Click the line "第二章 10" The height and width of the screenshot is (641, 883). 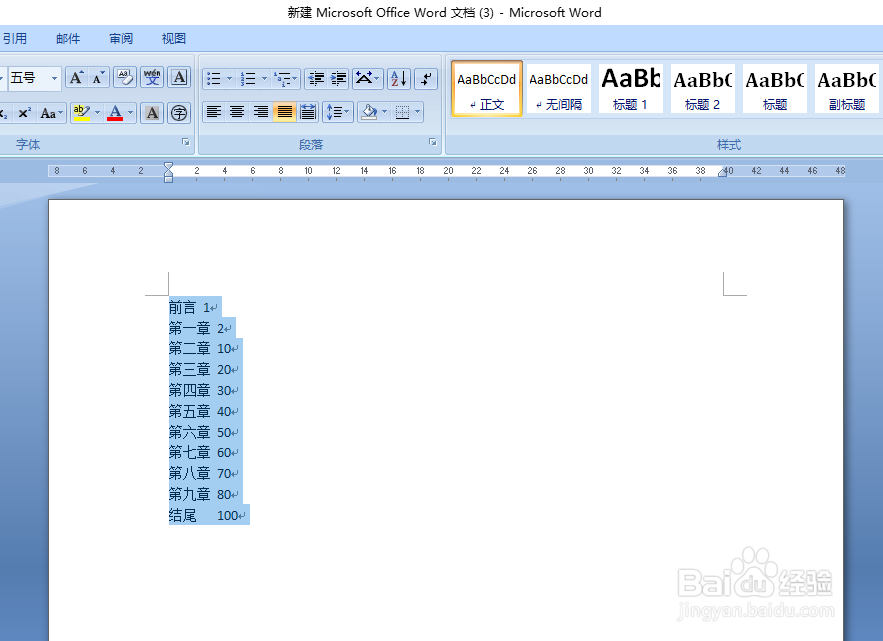203,349
